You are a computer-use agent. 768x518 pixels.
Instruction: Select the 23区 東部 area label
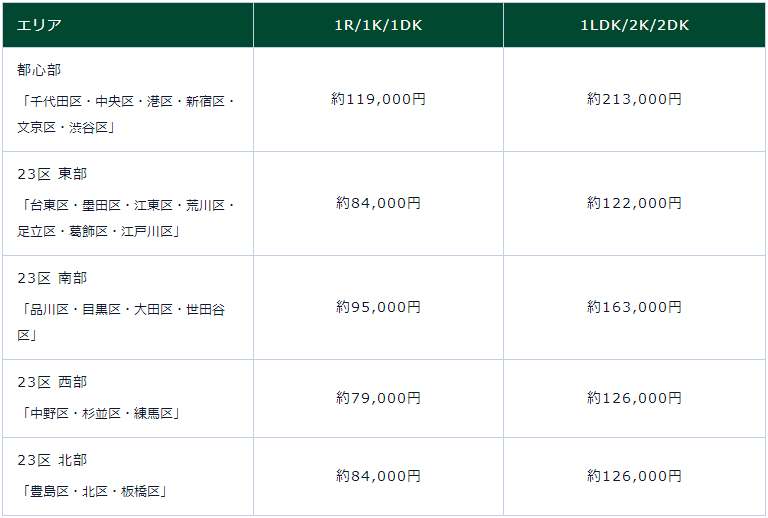pyautogui.click(x=52, y=174)
